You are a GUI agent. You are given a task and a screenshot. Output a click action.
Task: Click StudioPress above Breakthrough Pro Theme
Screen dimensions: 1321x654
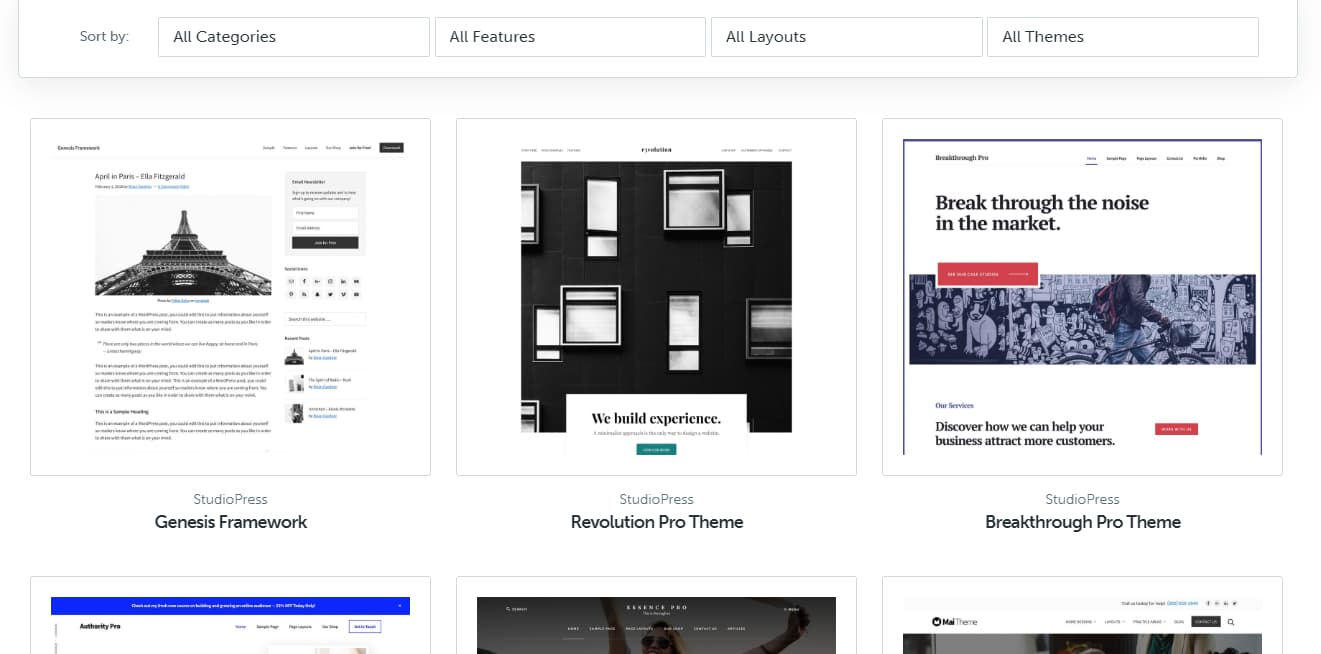pyautogui.click(x=1083, y=498)
